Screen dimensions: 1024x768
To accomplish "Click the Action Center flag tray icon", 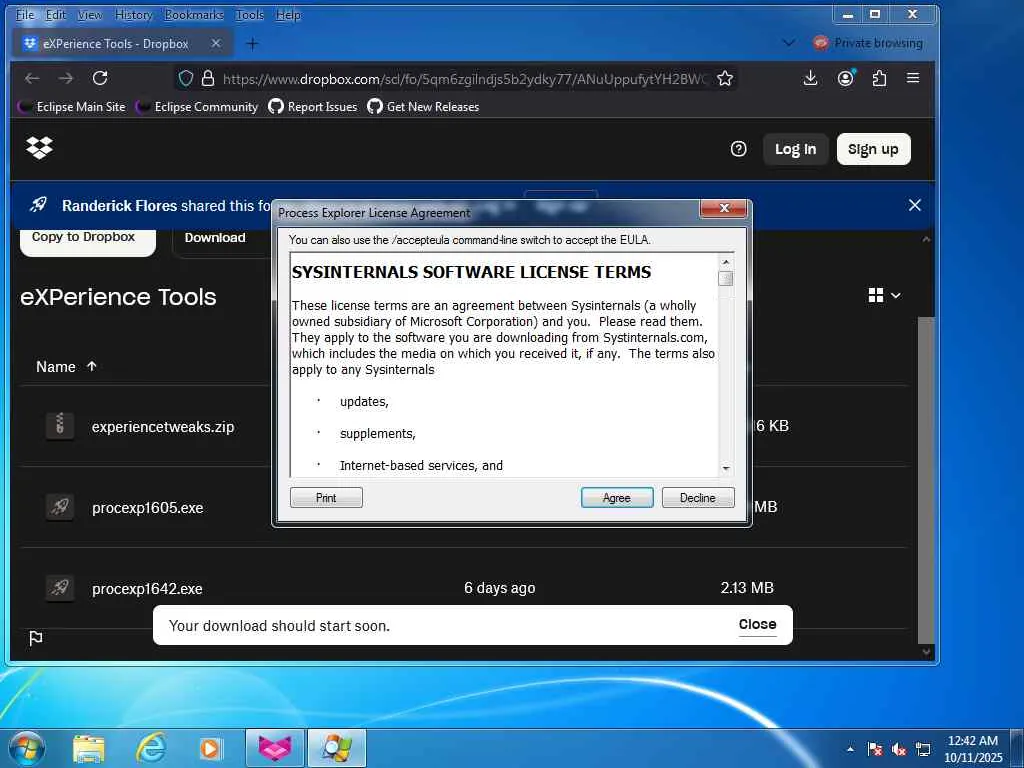I will tap(874, 749).
